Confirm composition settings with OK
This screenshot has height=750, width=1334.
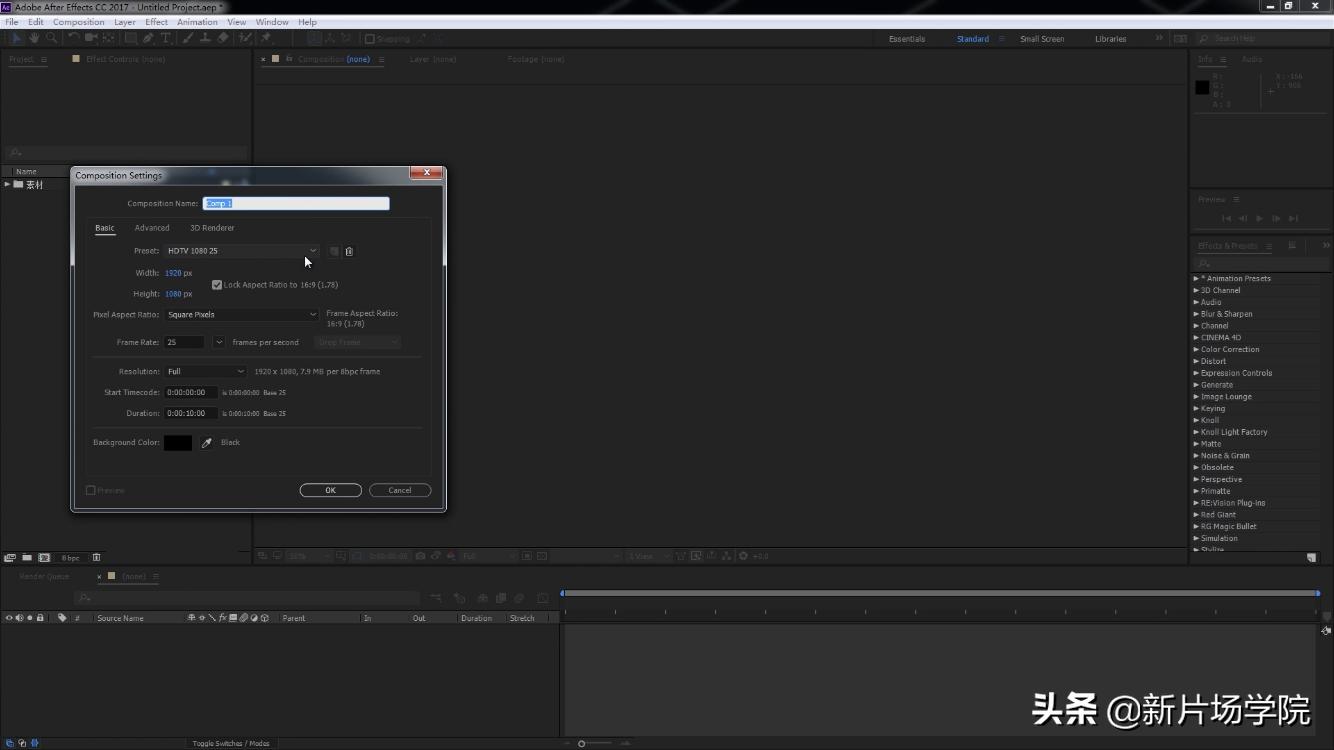tap(330, 490)
